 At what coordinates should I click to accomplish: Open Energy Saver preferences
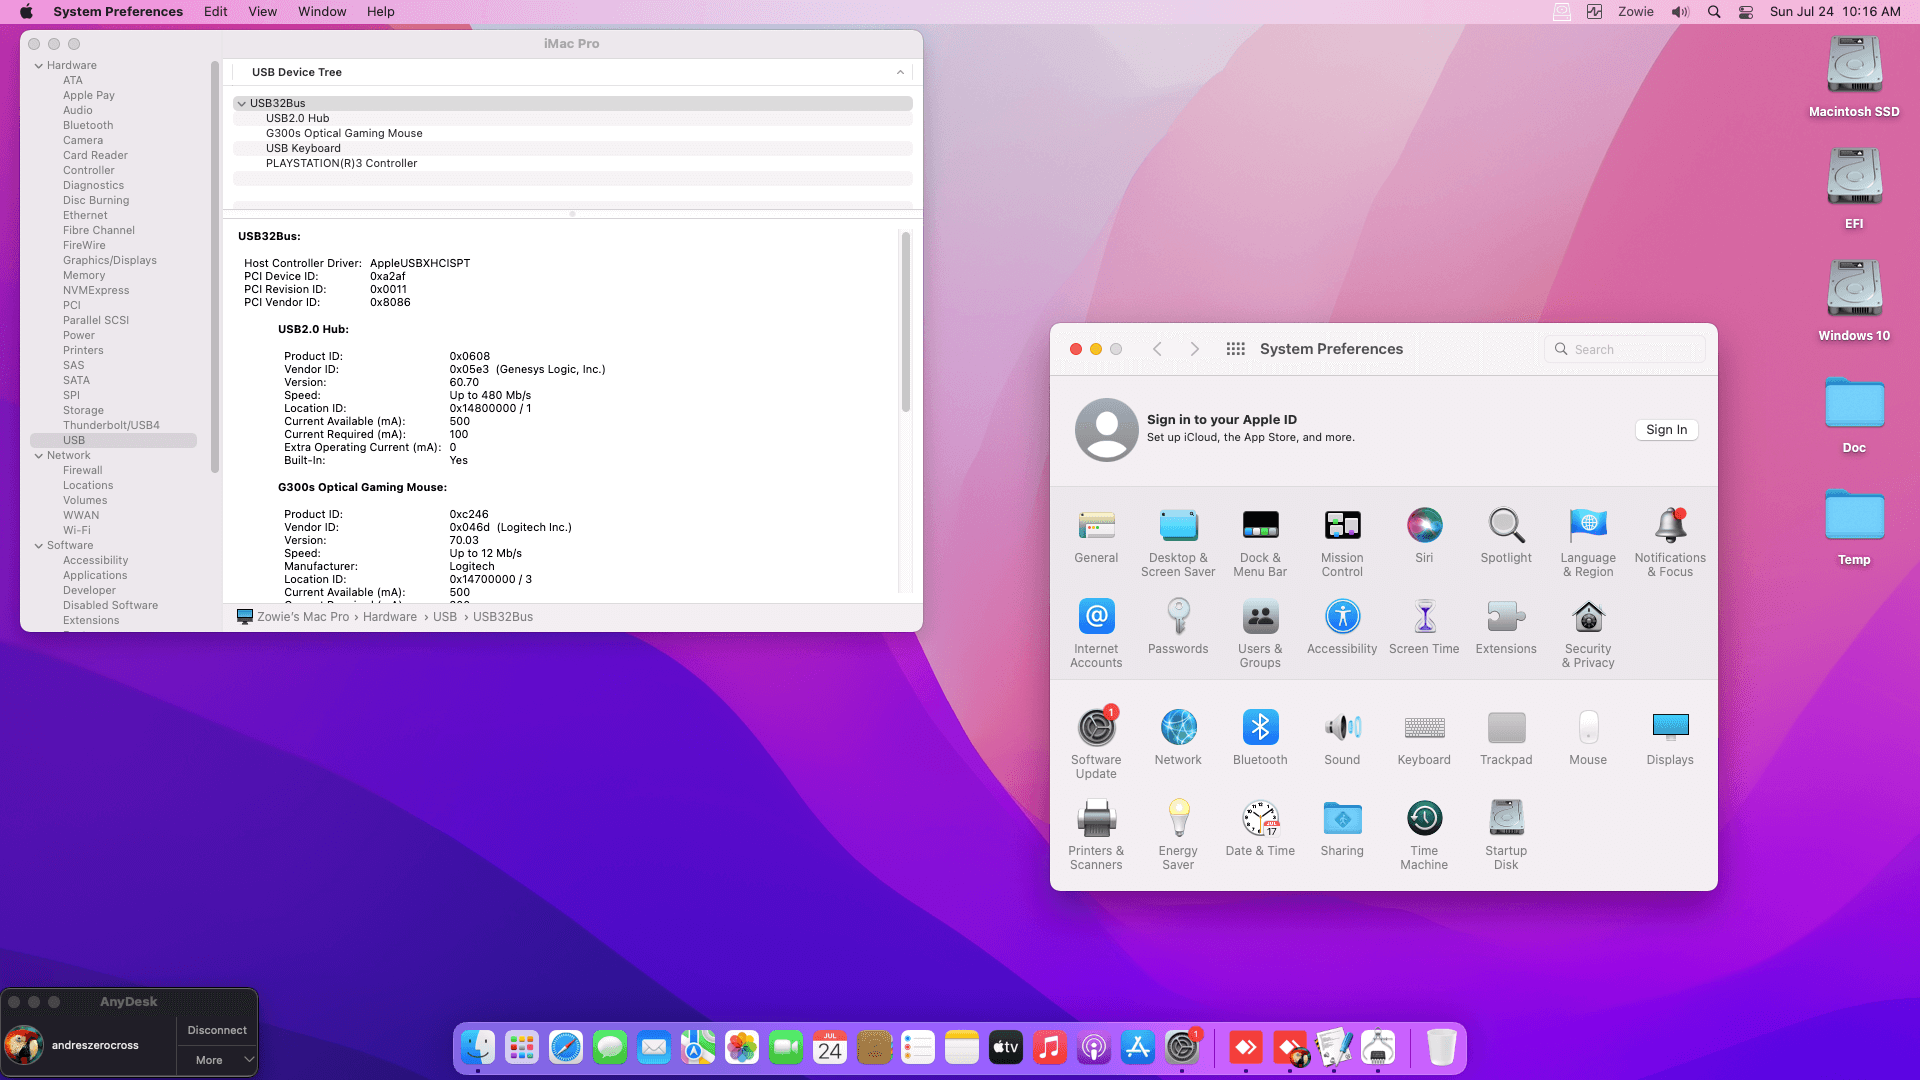[1178, 836]
